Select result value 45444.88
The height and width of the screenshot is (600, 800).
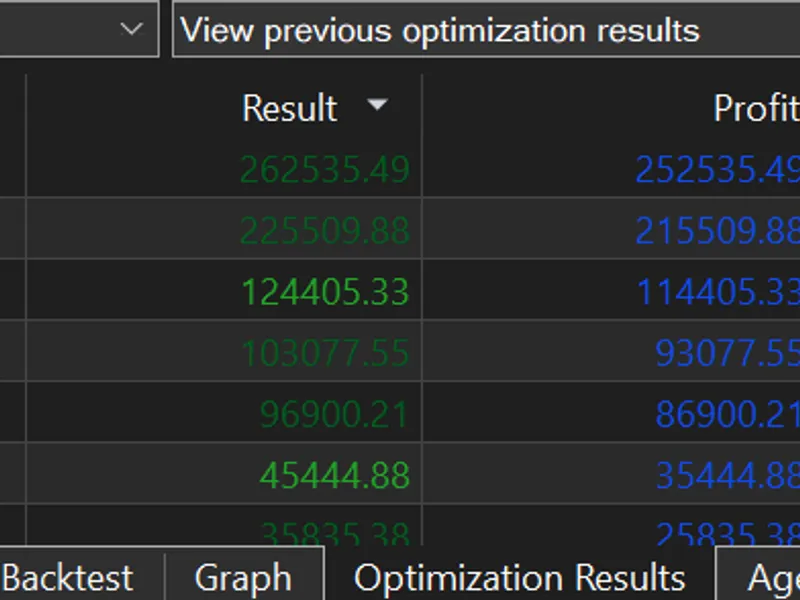334,476
